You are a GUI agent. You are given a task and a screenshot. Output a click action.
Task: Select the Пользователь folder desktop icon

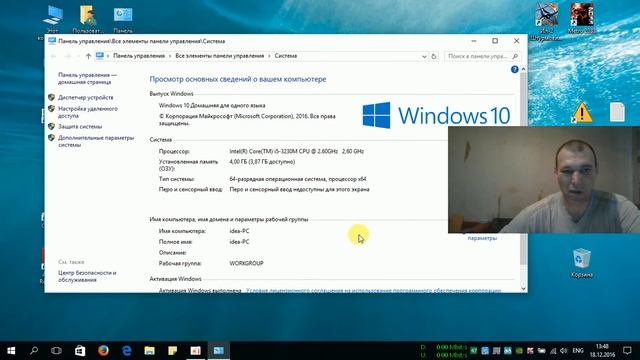[88, 18]
